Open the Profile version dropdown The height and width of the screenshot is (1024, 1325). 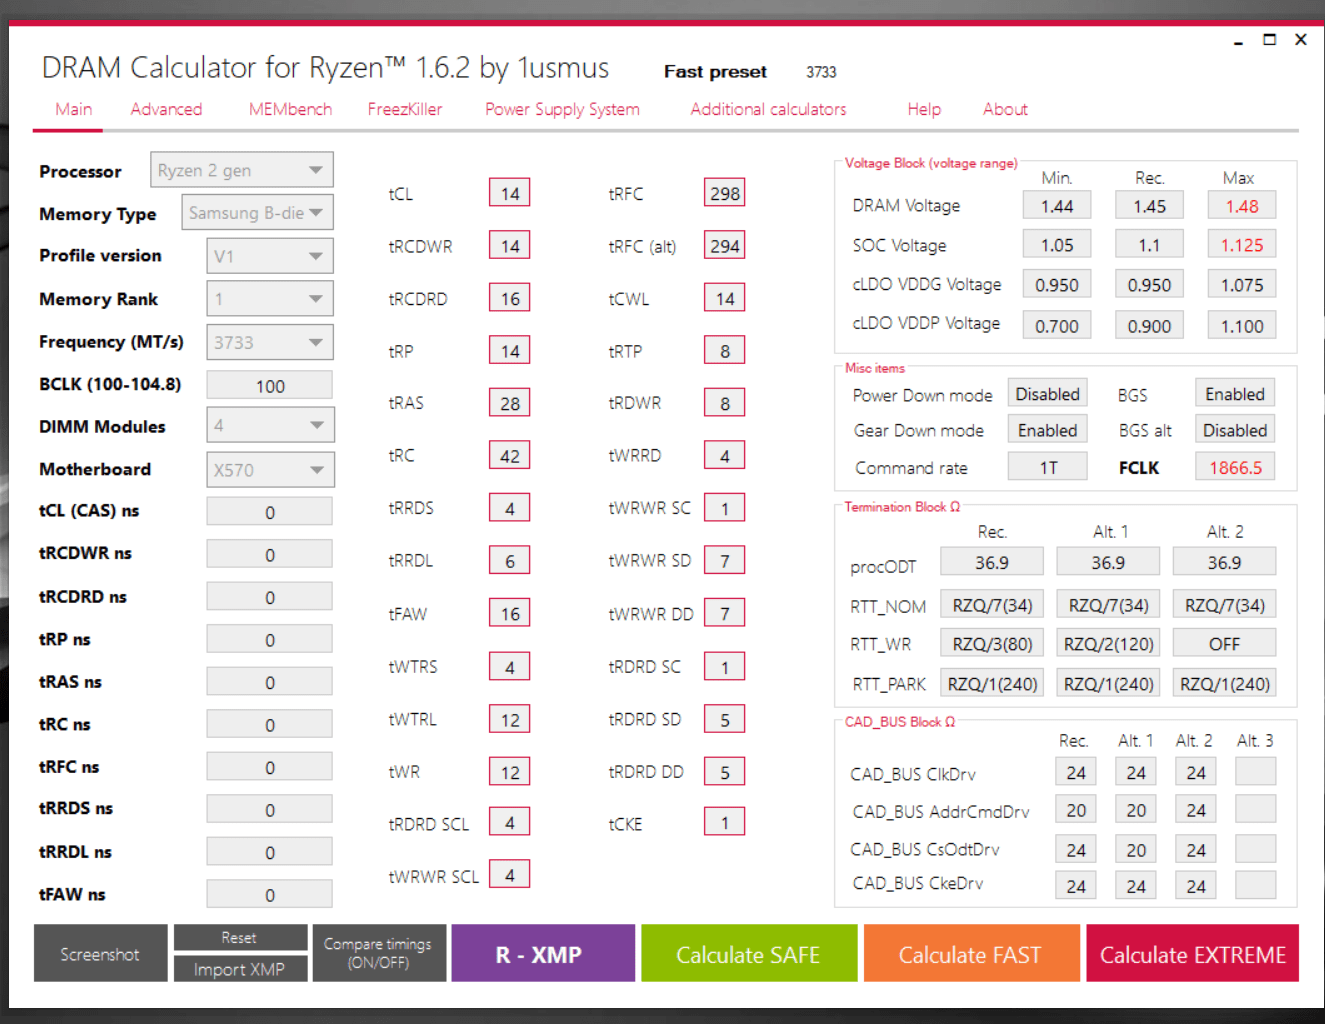(270, 256)
